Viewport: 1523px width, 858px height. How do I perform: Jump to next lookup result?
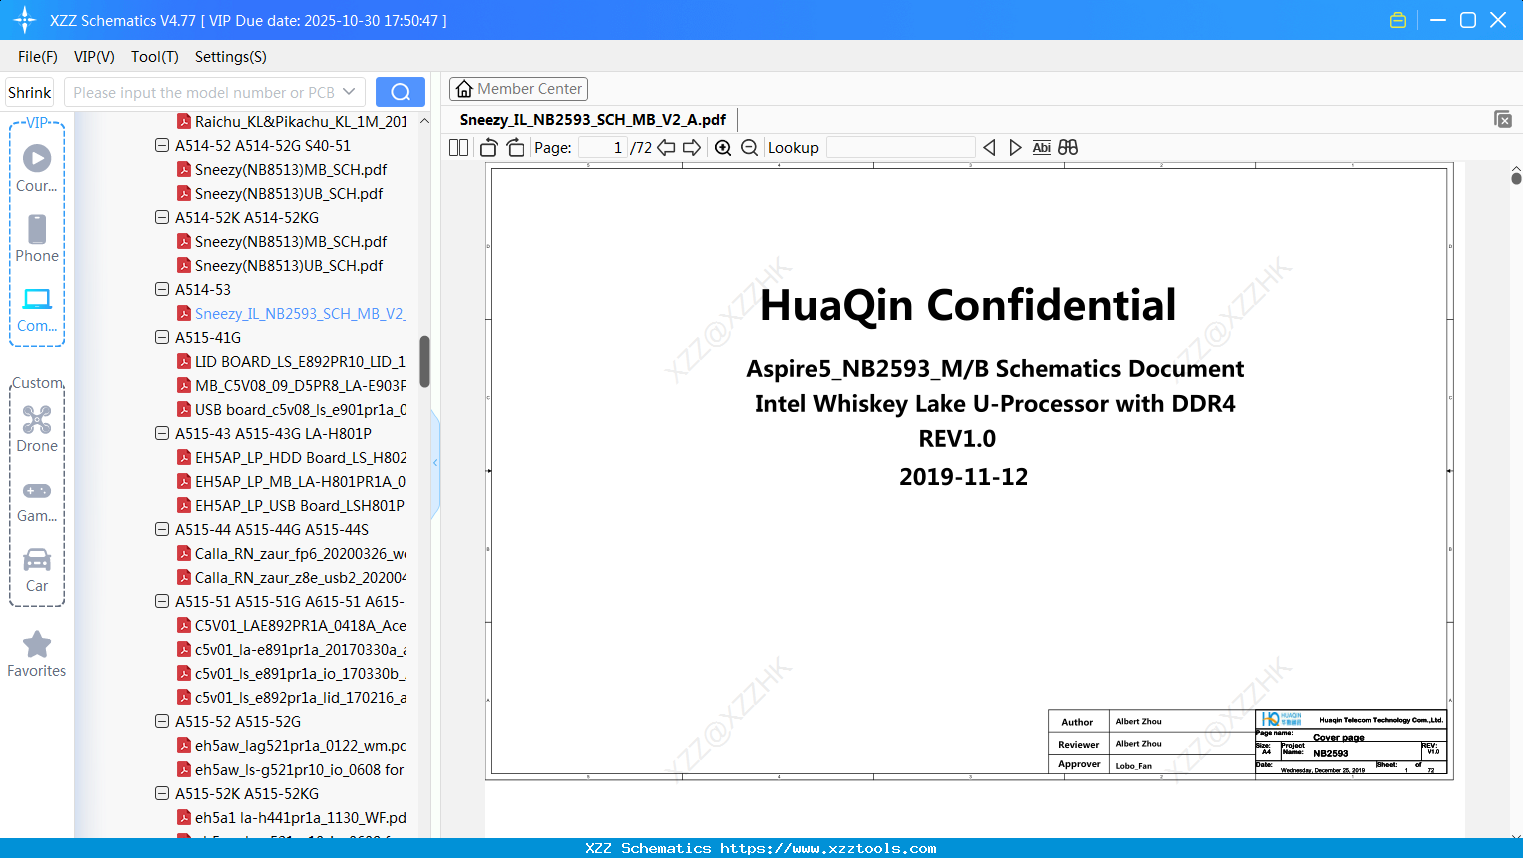[x=1015, y=148]
